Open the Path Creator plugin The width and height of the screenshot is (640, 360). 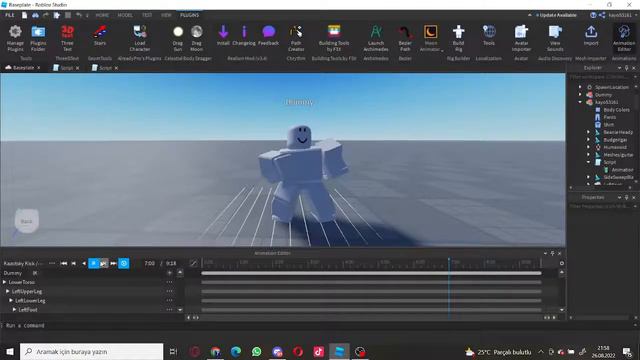tap(296, 38)
